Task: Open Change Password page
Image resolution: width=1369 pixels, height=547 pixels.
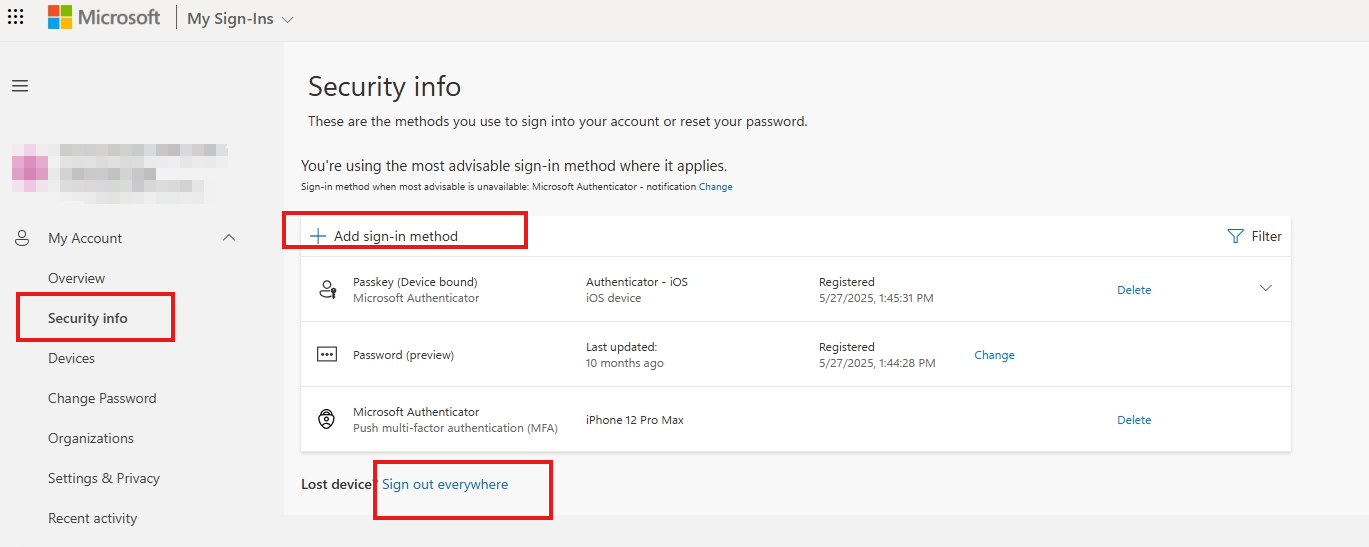Action: [102, 398]
